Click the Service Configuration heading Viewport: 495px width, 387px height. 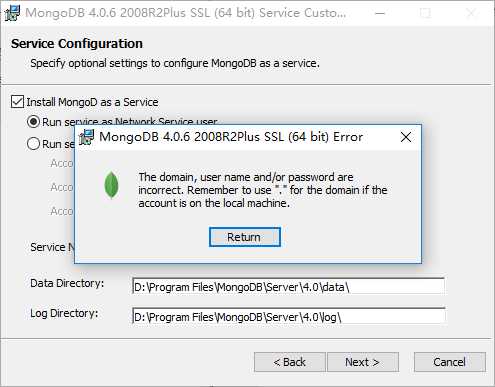click(77, 44)
